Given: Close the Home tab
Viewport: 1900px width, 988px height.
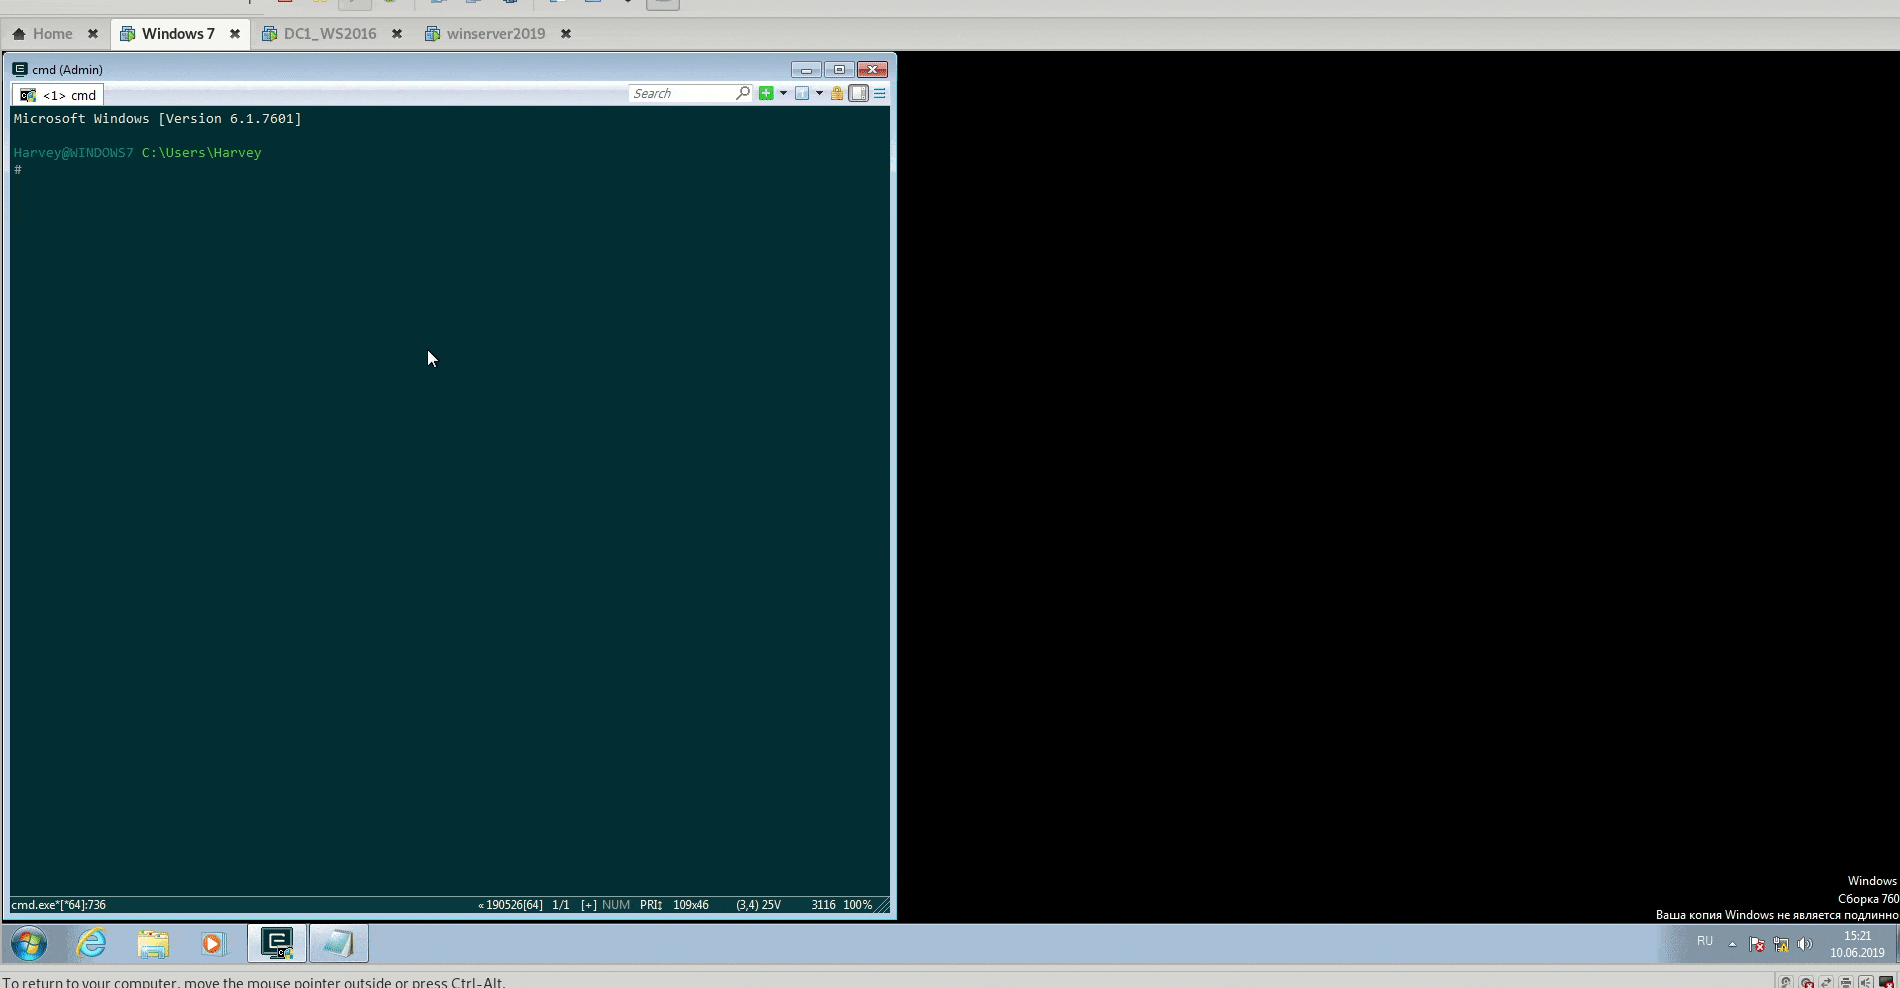Looking at the screenshot, I should click(93, 34).
